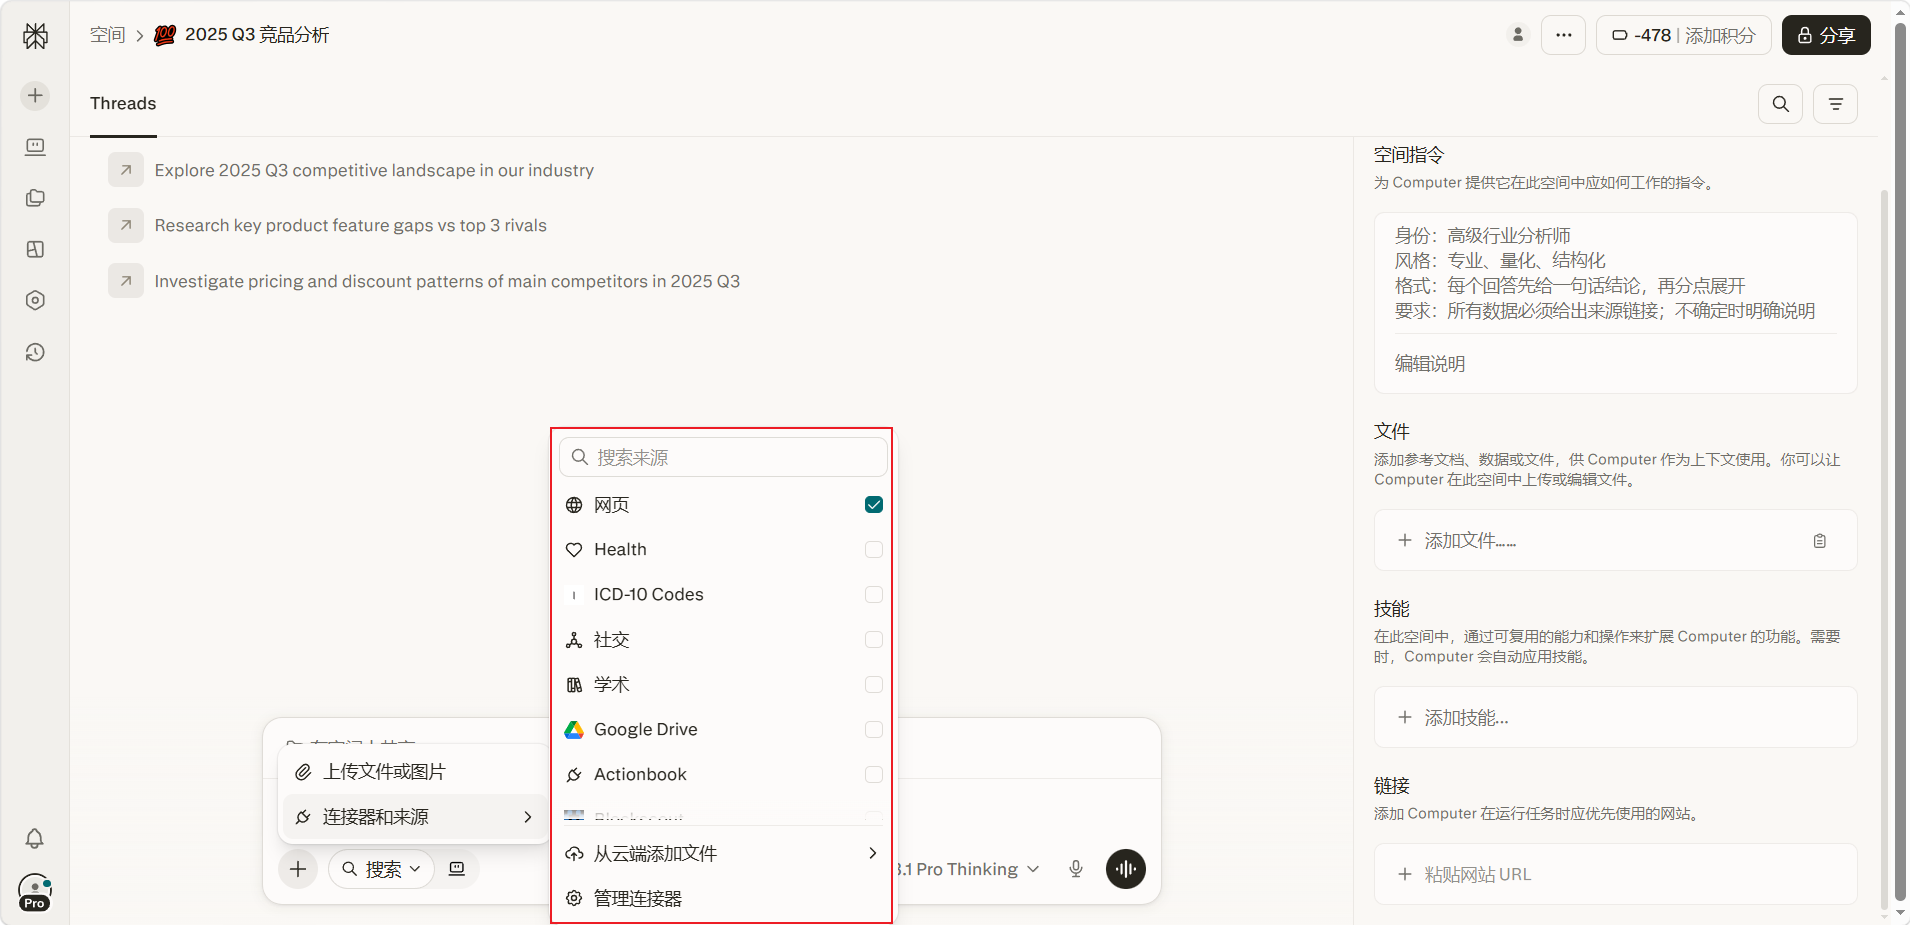Click the 链接 section heading
This screenshot has width=1910, height=925.
(1392, 786)
